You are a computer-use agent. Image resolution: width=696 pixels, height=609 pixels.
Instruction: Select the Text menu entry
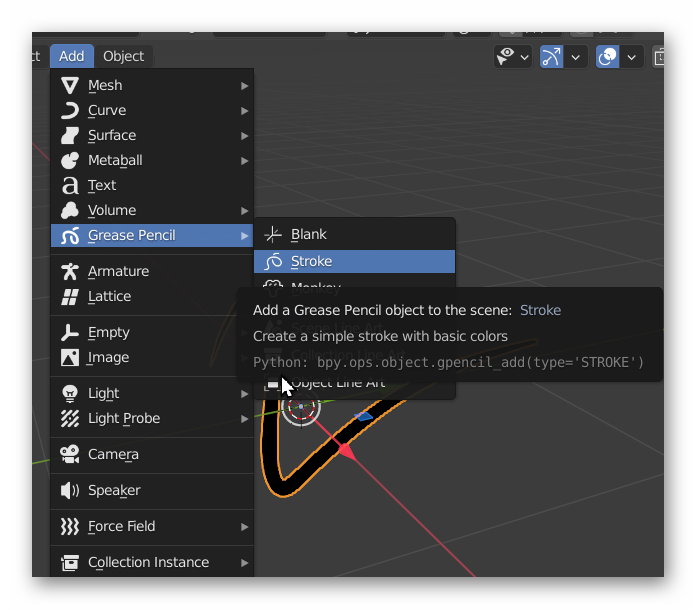(x=152, y=185)
